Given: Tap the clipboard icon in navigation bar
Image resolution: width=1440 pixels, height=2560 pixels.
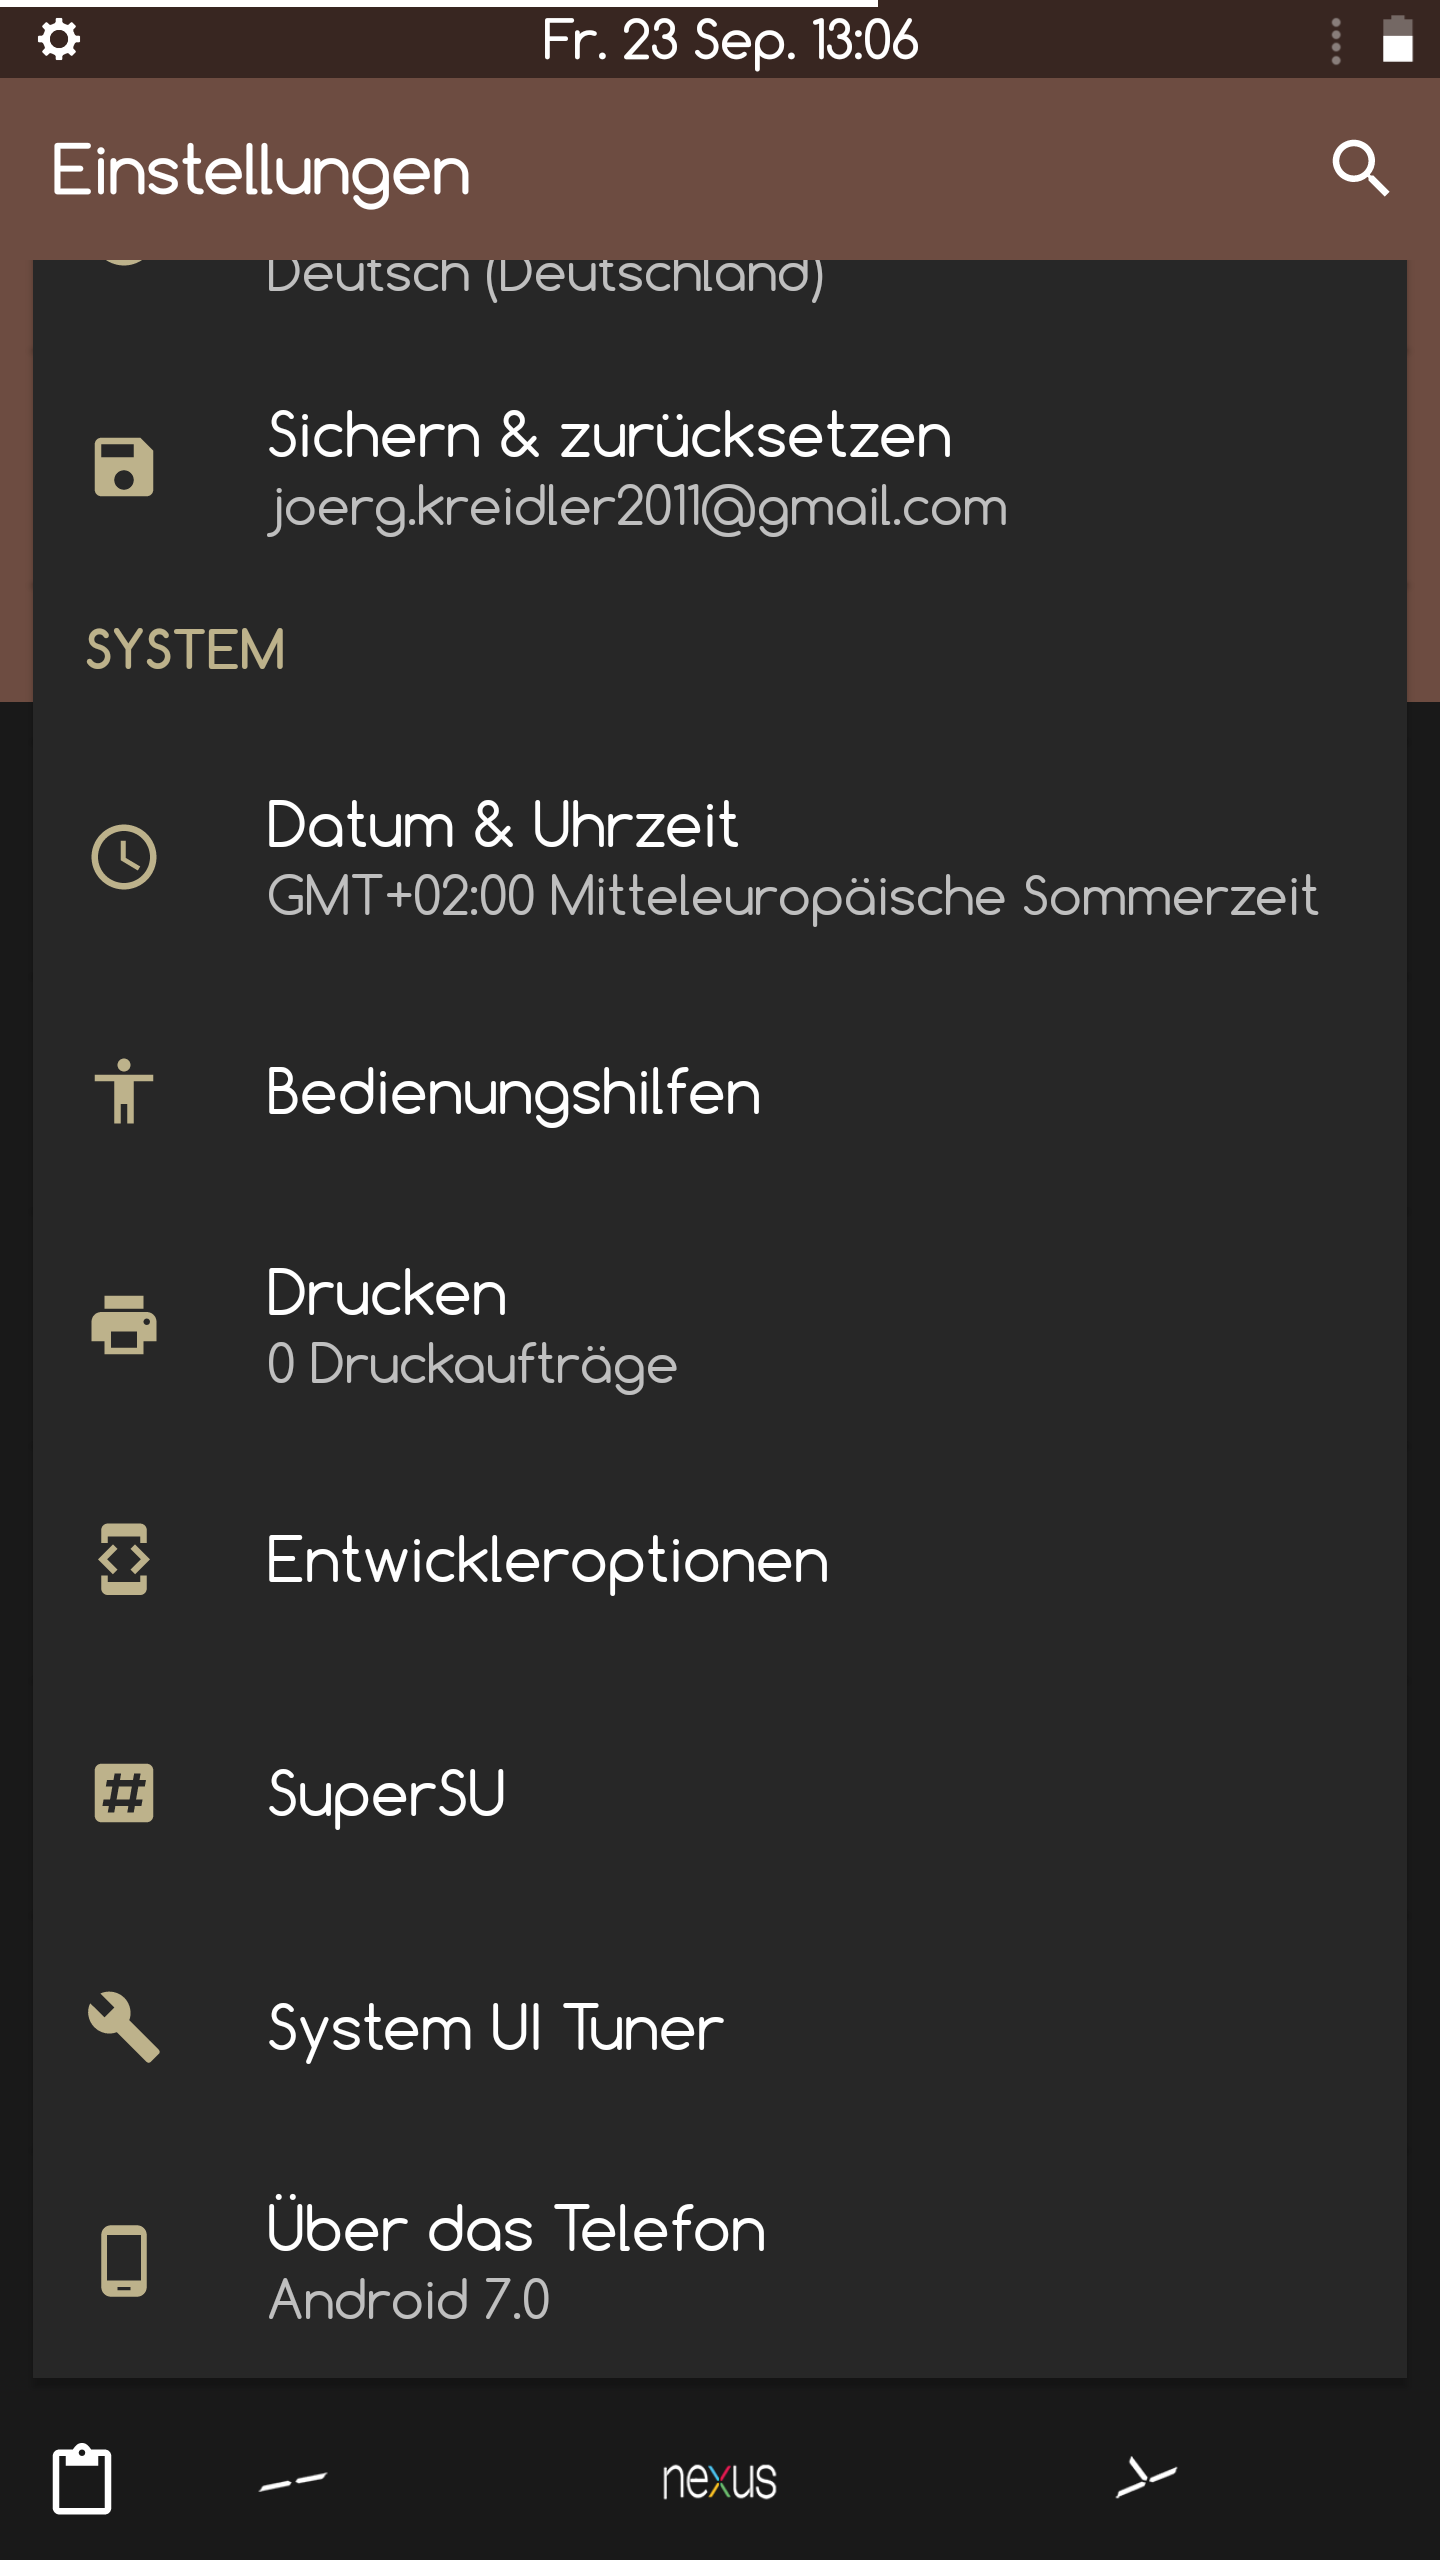Looking at the screenshot, I should (x=82, y=2479).
